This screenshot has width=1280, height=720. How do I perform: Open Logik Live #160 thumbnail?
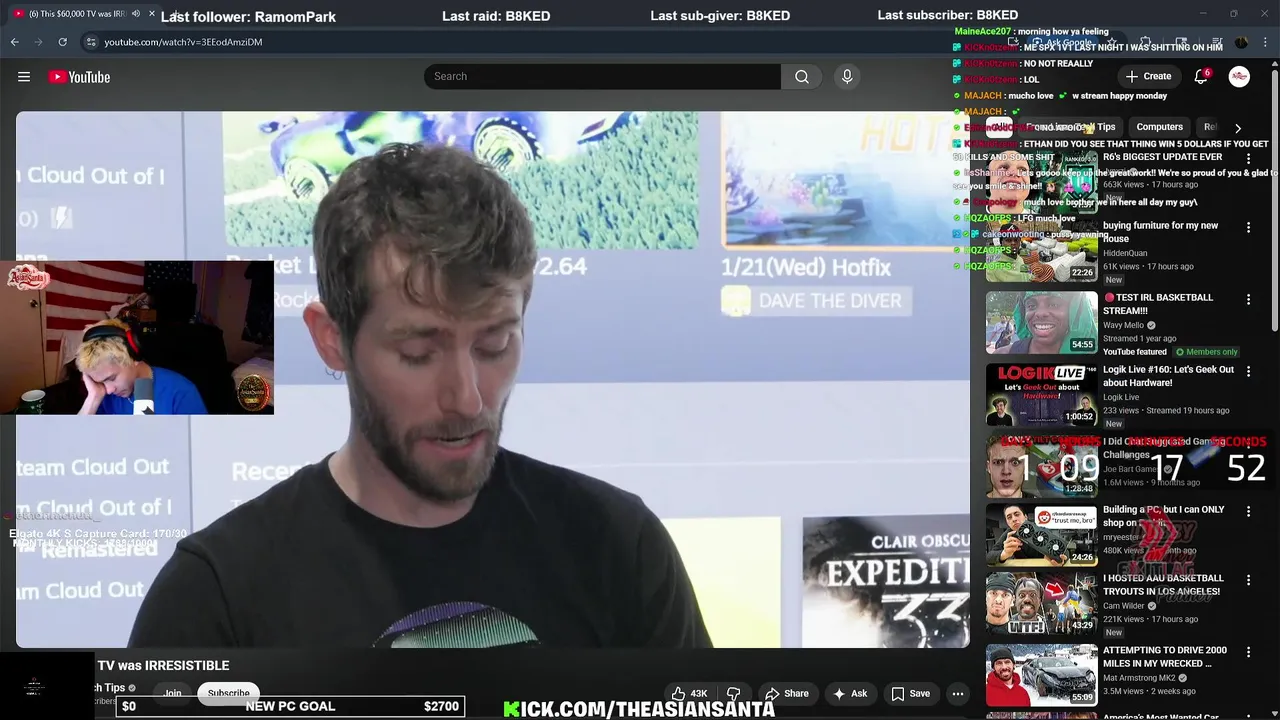click(1042, 394)
